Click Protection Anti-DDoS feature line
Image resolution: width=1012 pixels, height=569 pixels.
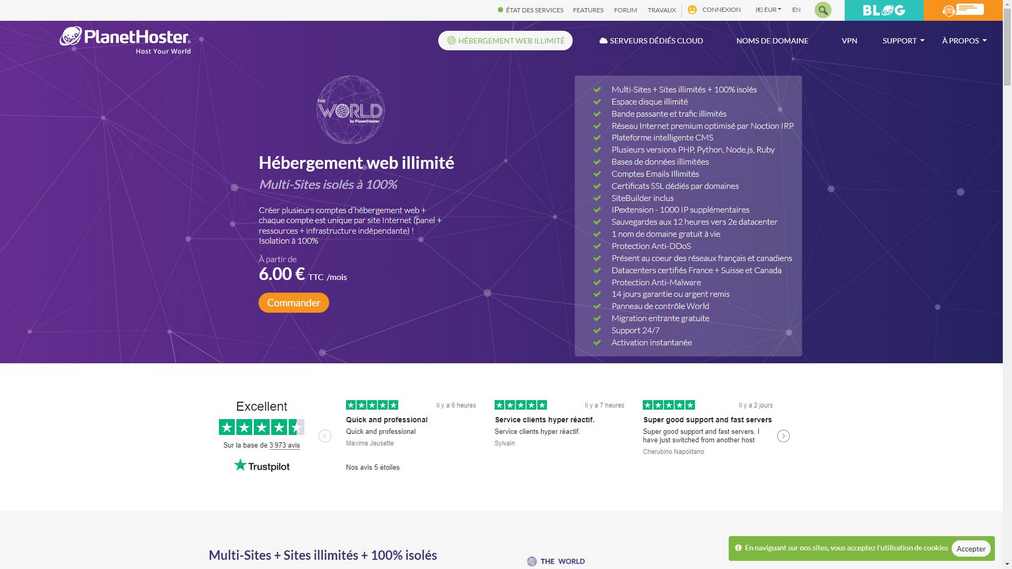tap(651, 246)
